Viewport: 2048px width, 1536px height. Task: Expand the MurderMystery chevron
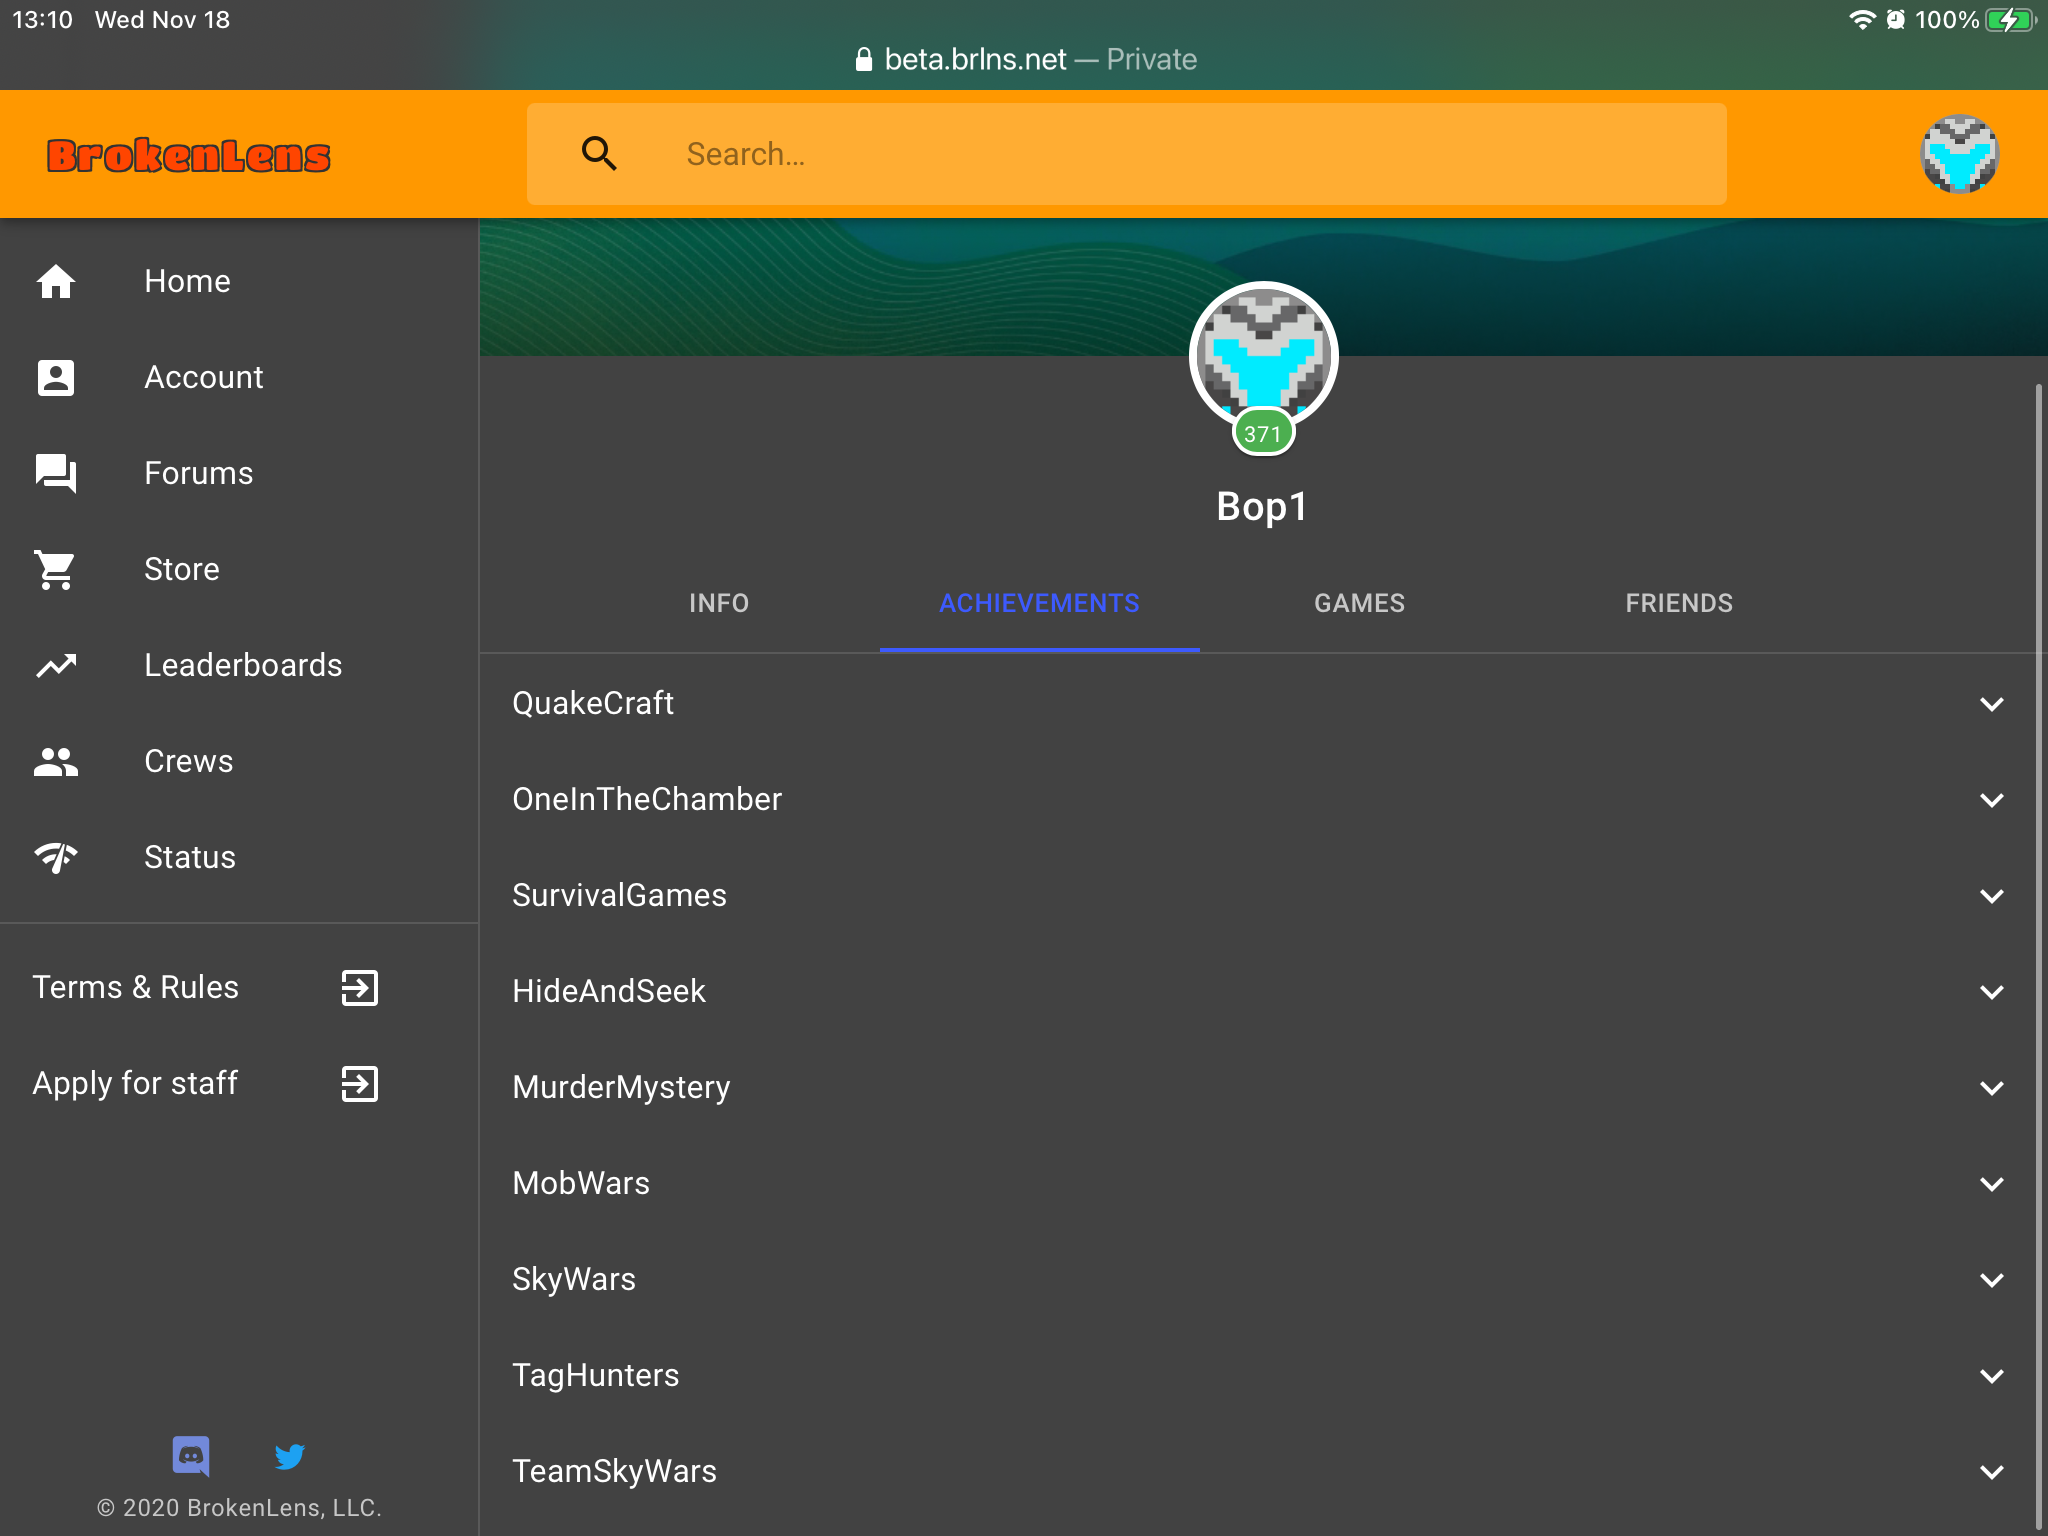(x=1991, y=1087)
